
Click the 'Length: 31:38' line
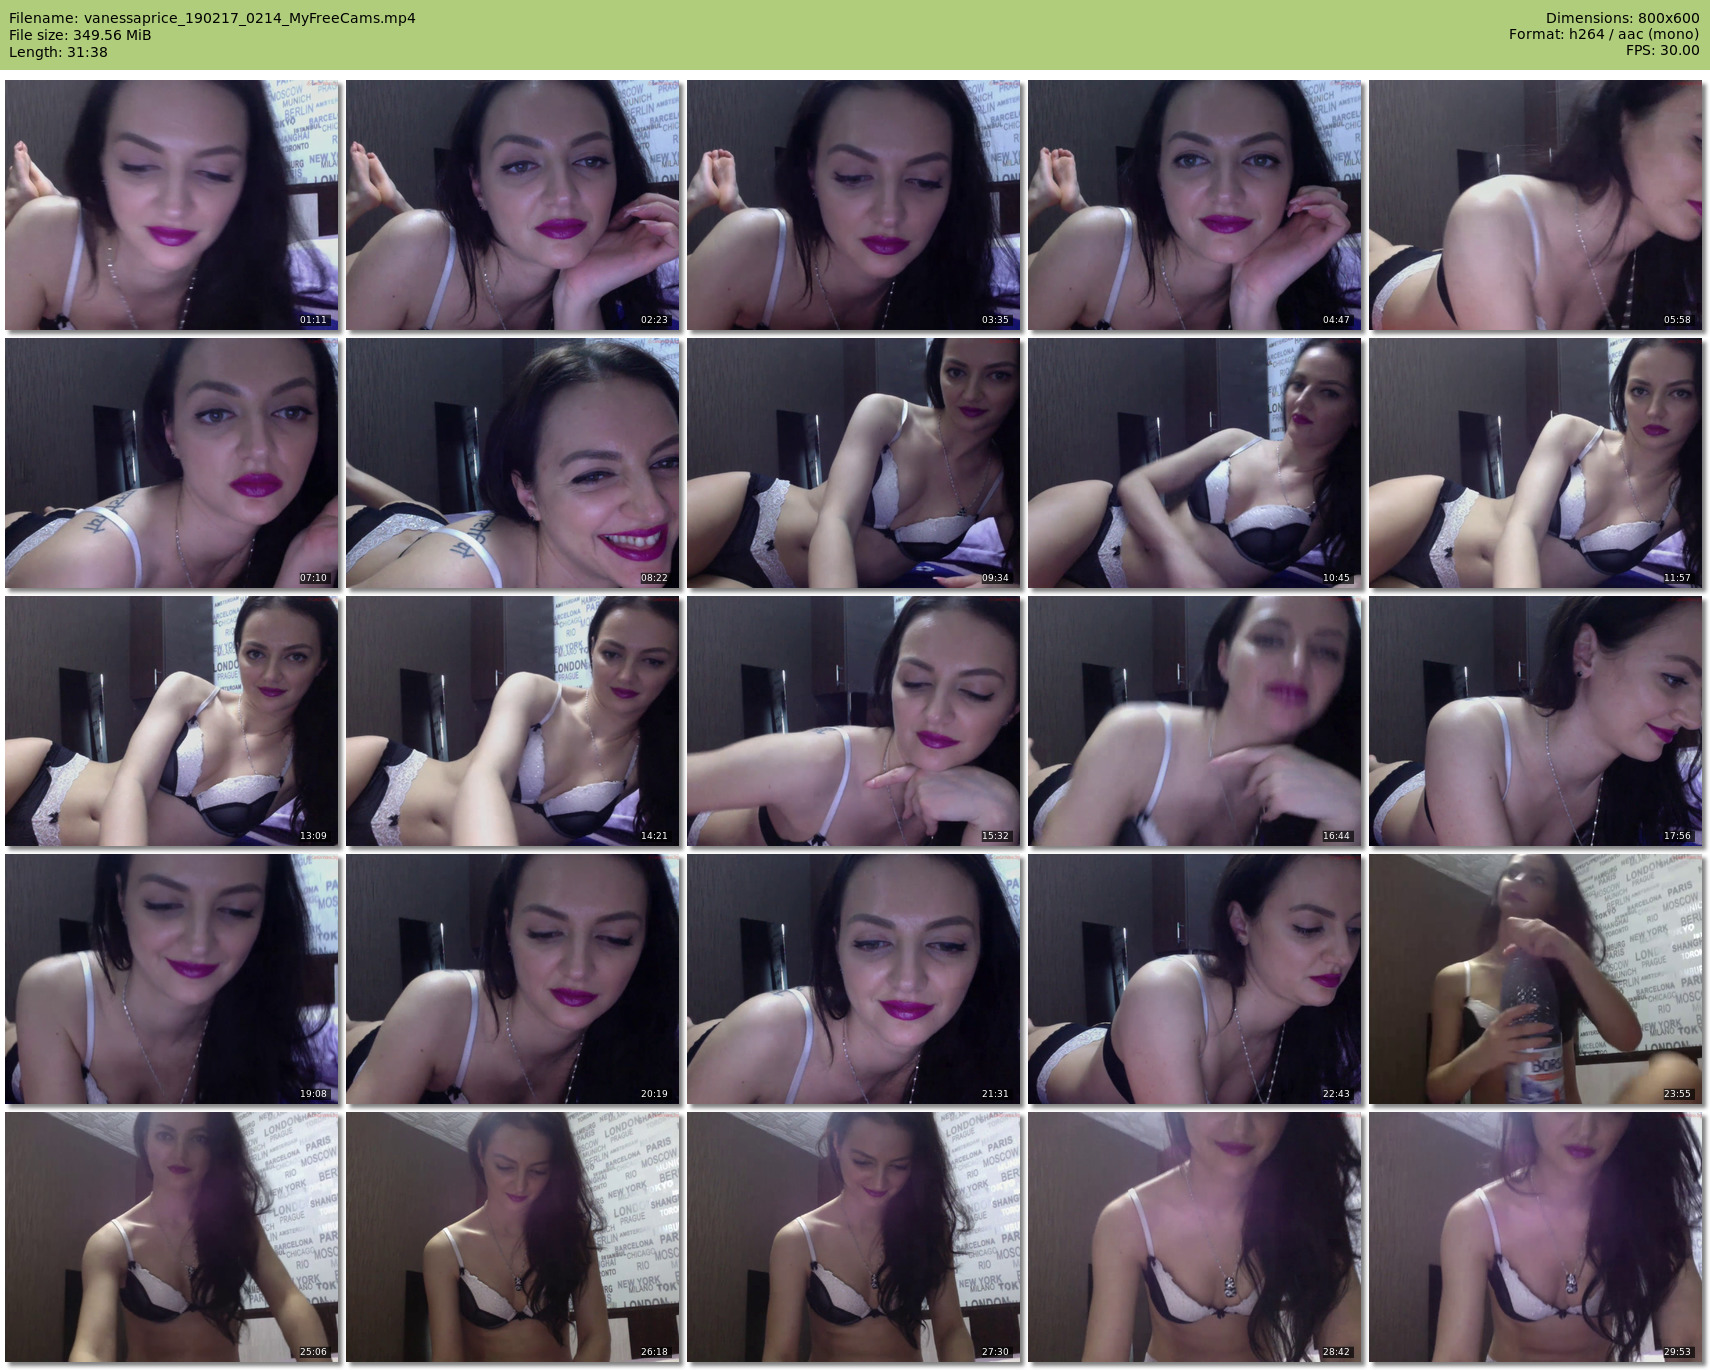pos(58,52)
